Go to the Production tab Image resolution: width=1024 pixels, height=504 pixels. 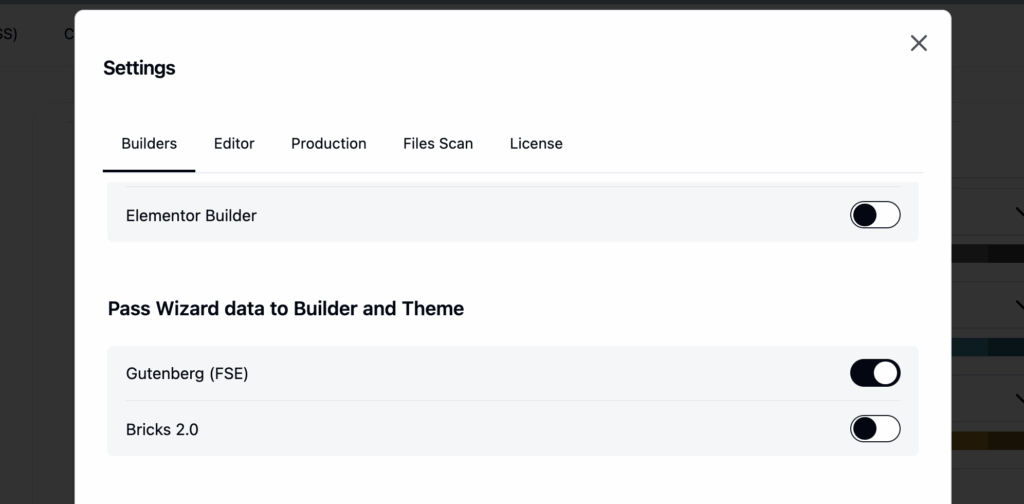point(328,144)
